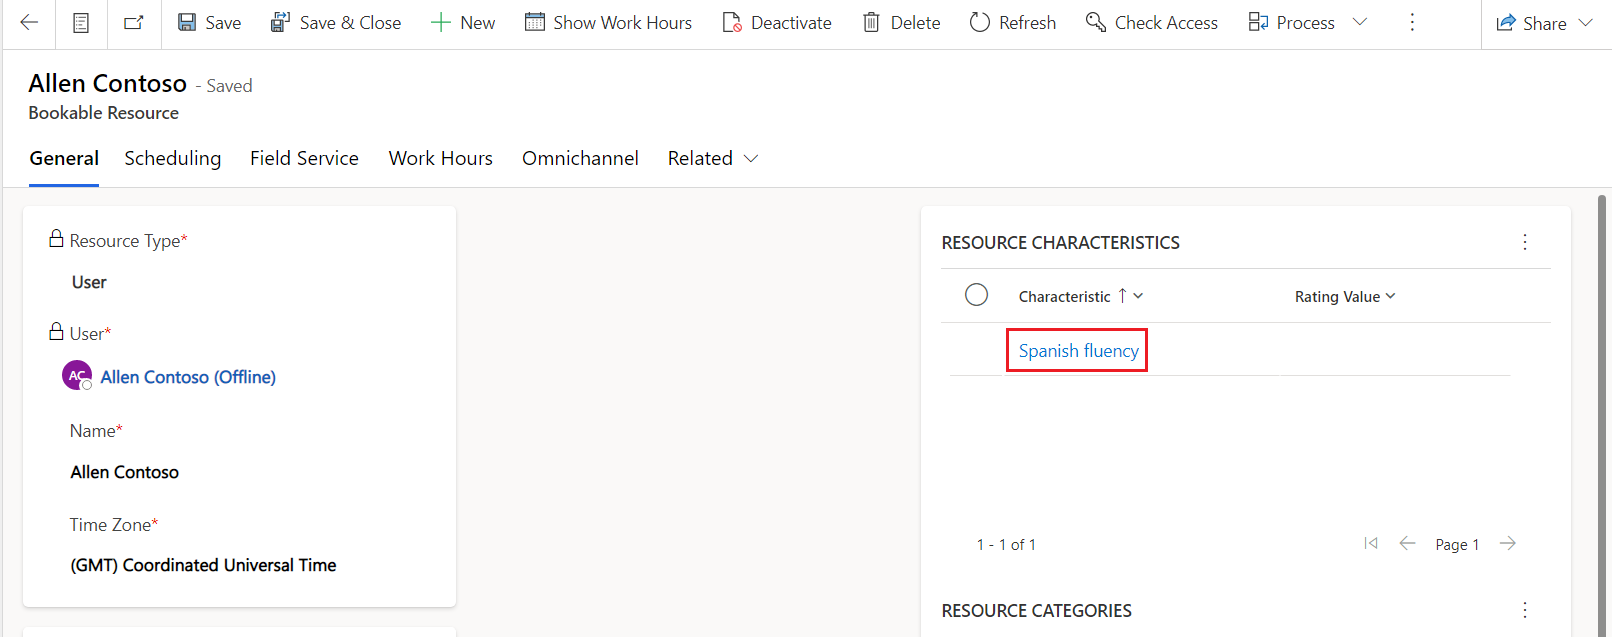Open Show Work Hours
The image size is (1612, 637).
click(608, 22)
